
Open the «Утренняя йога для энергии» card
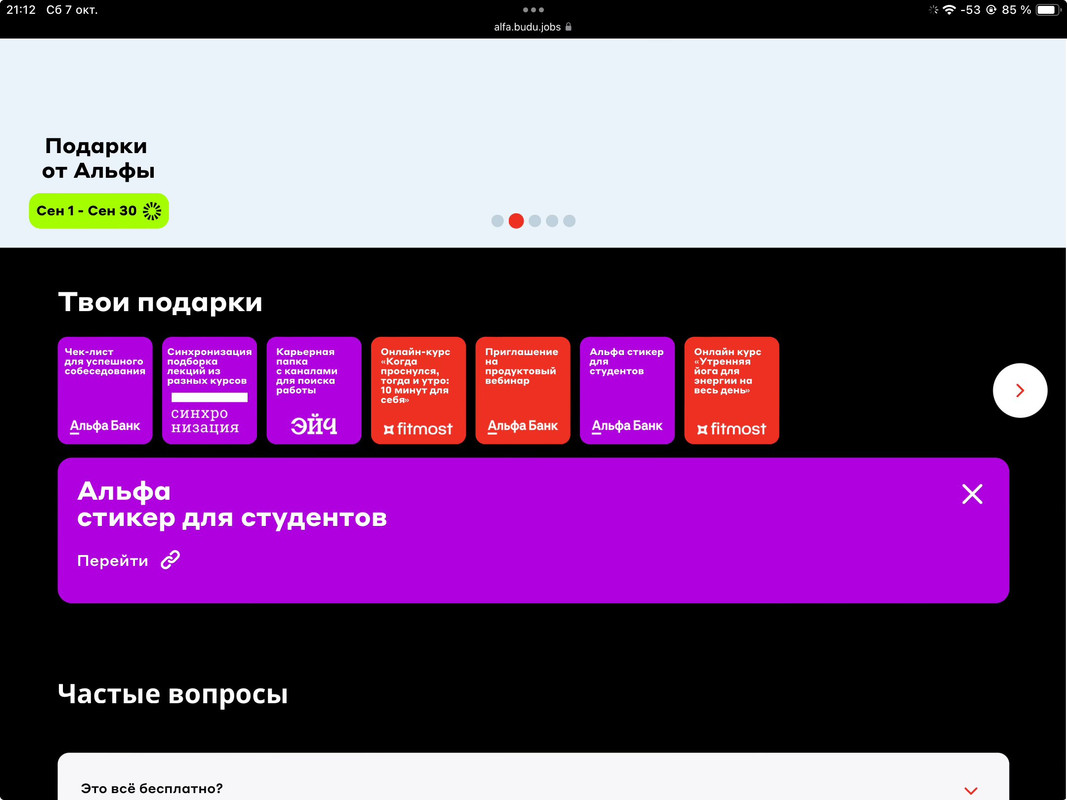click(732, 390)
